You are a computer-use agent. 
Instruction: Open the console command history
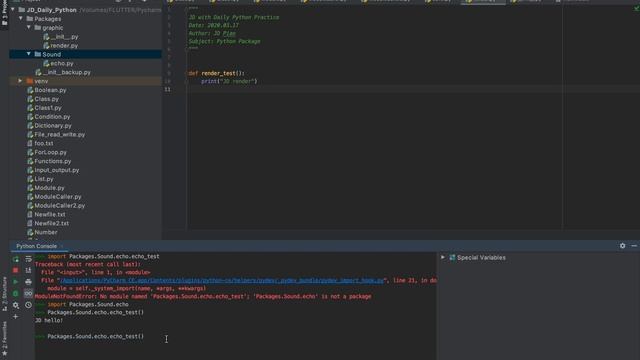pyautogui.click(x=28, y=305)
